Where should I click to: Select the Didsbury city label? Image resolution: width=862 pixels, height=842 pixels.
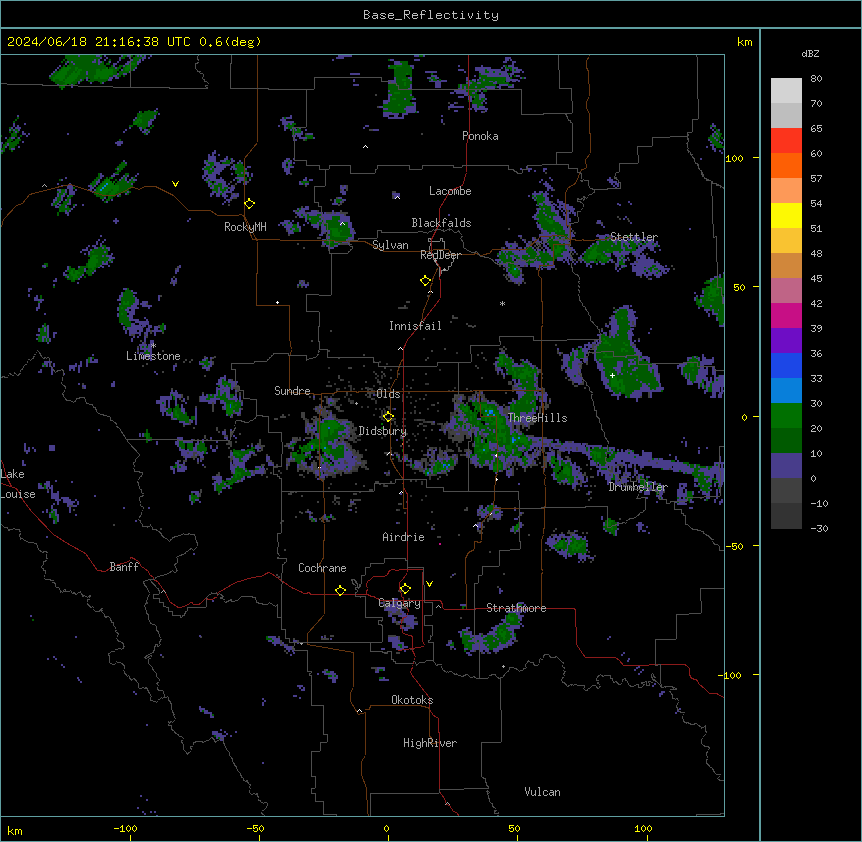(x=383, y=431)
